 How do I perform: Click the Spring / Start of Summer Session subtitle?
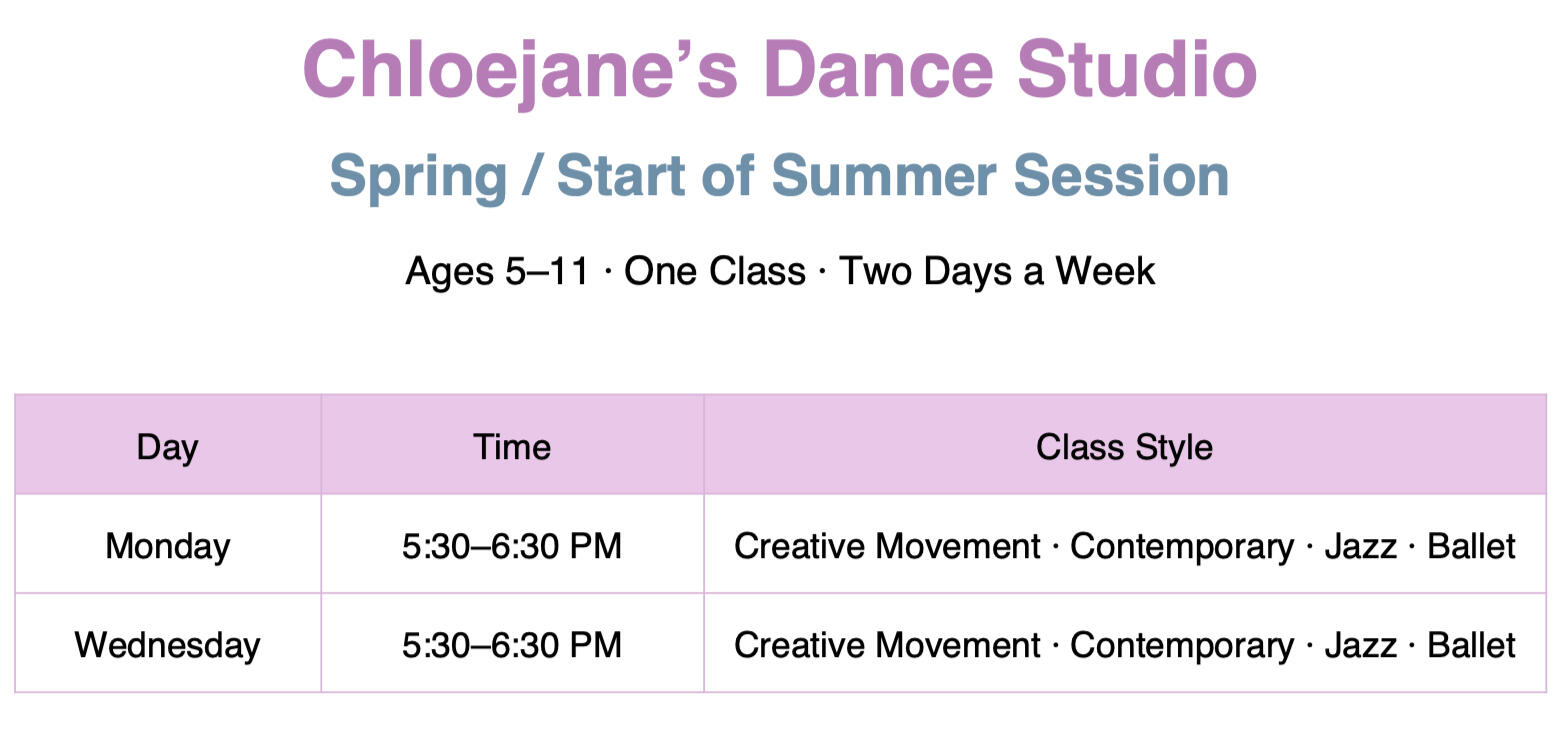point(779,175)
